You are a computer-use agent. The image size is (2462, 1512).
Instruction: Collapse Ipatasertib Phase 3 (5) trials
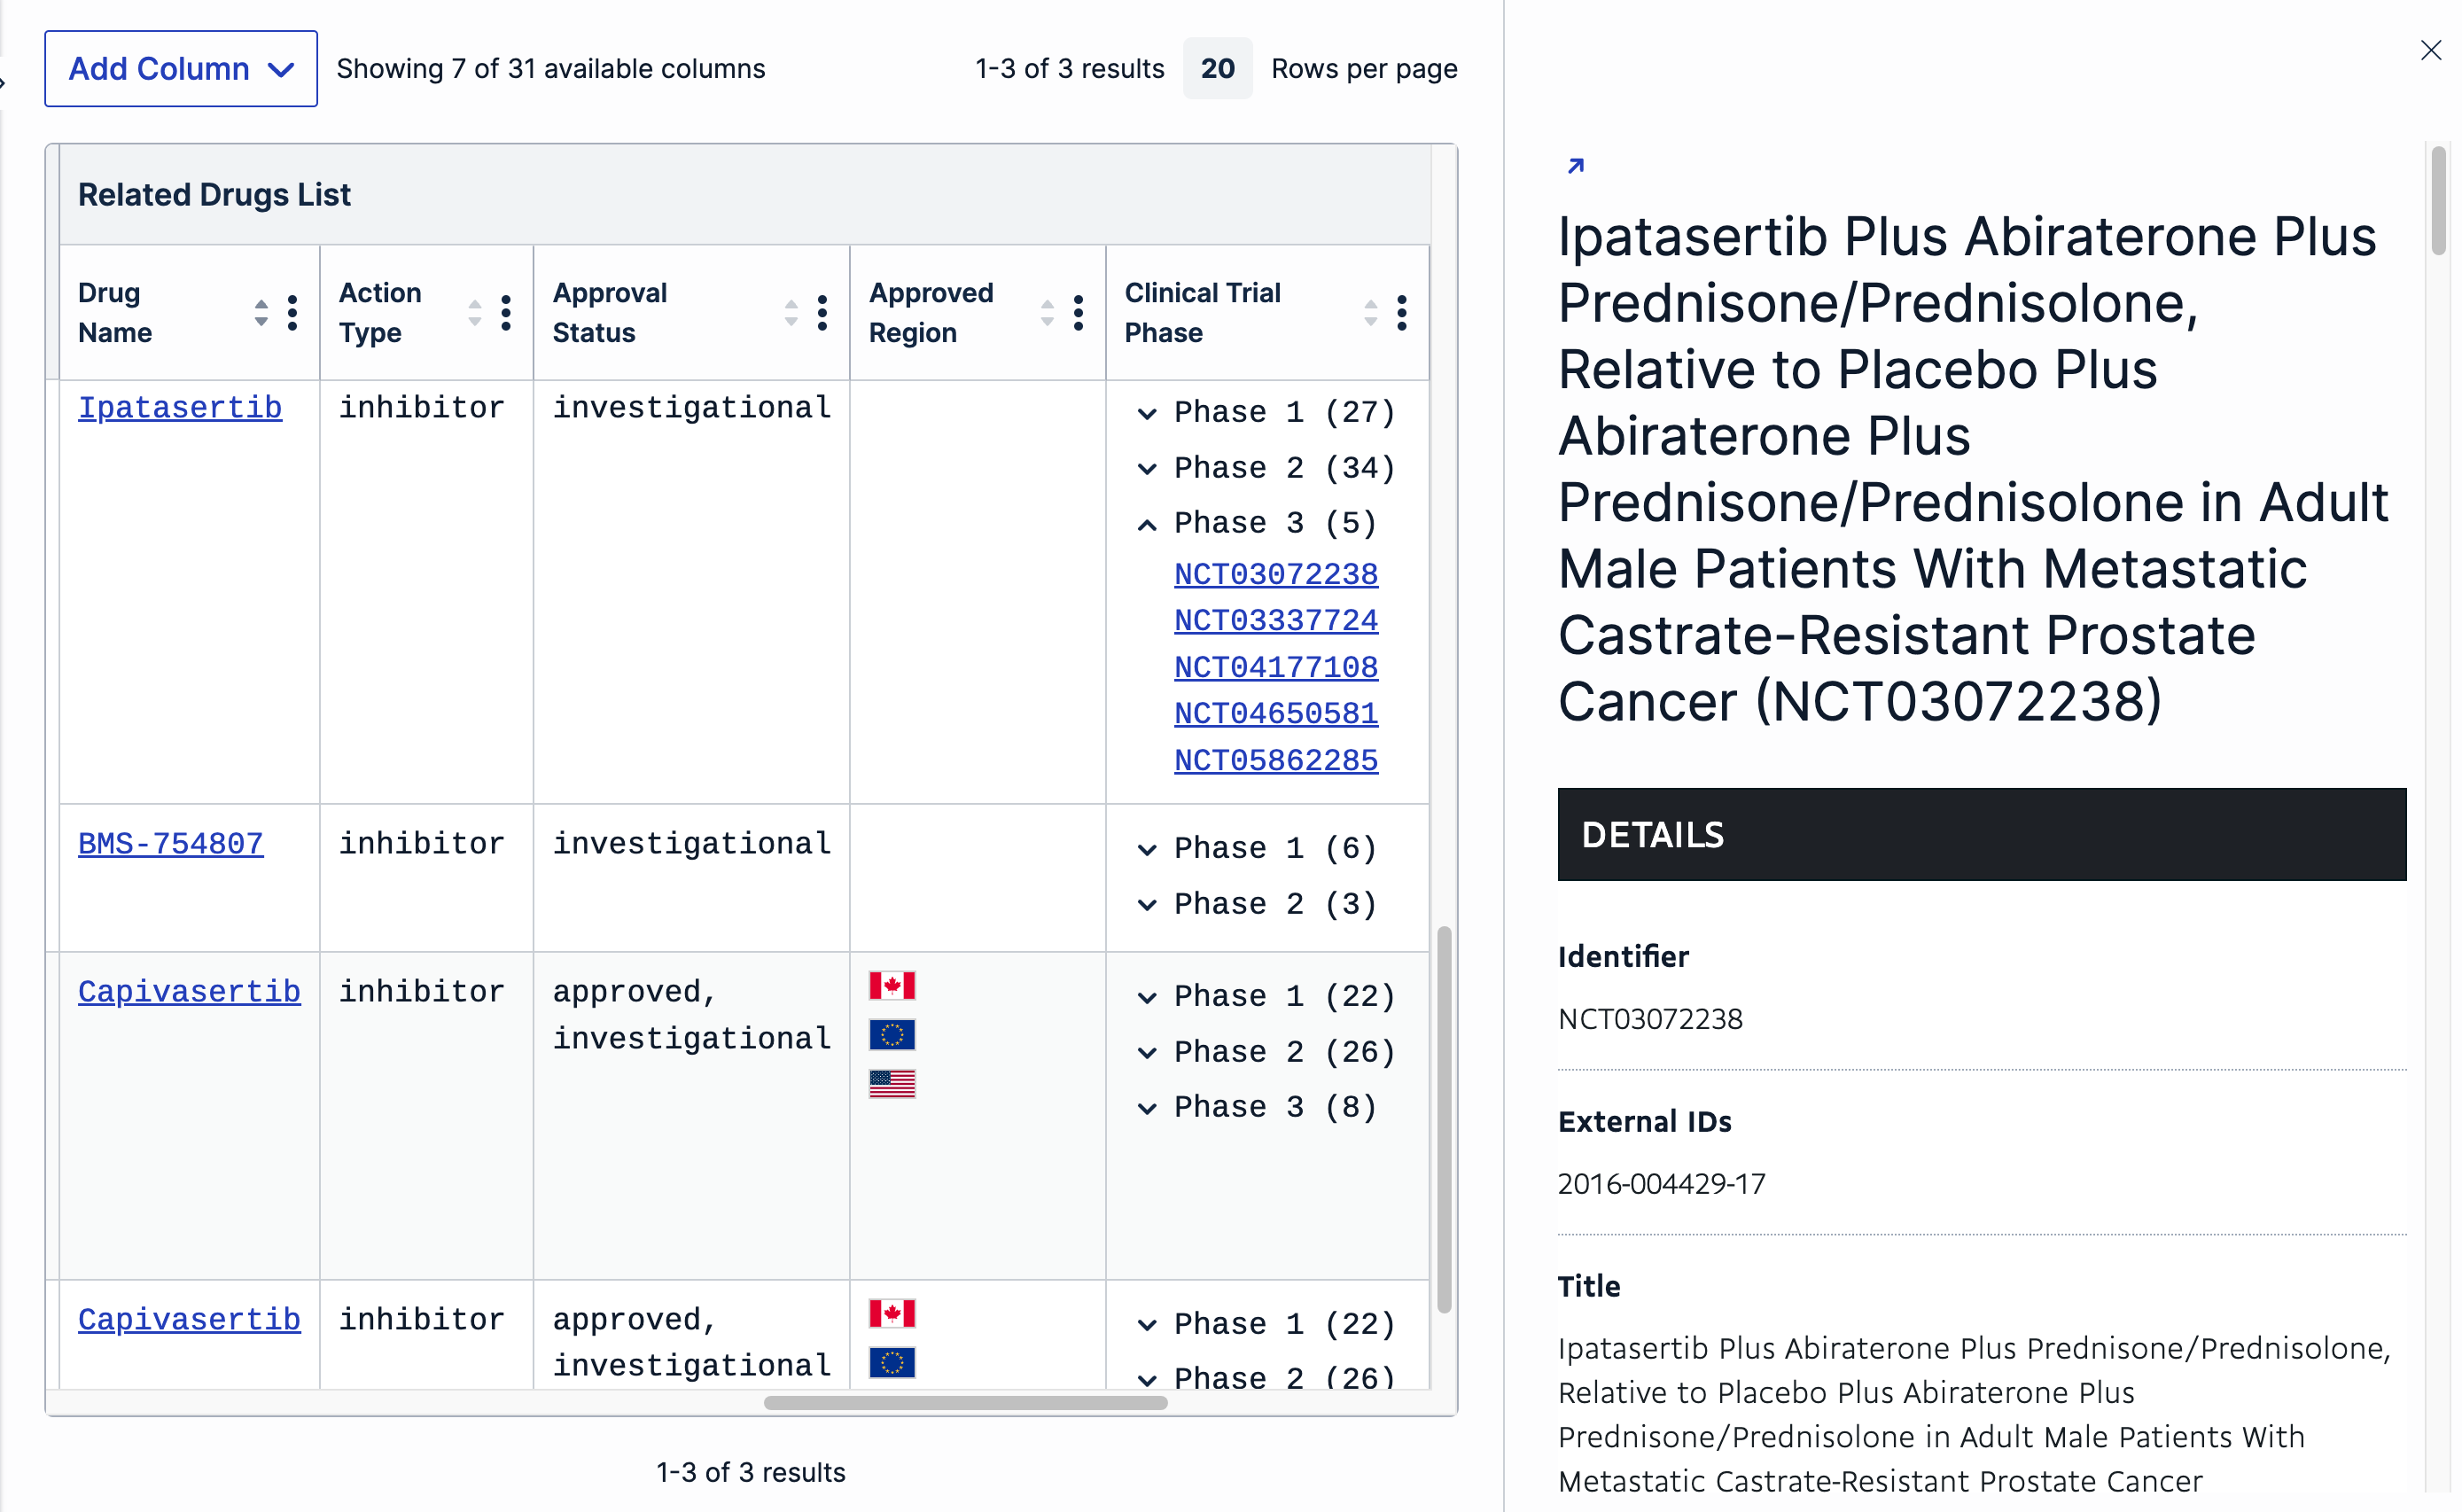1147,524
